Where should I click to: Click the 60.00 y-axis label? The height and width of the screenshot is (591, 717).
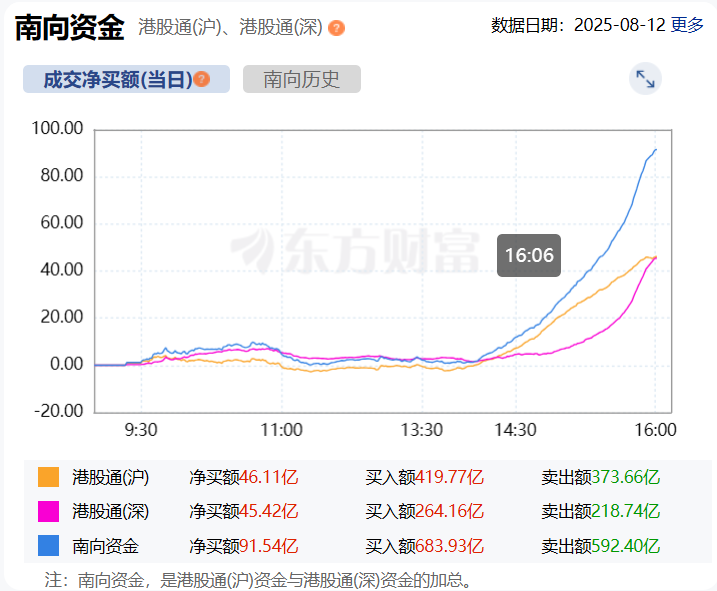coord(62,222)
